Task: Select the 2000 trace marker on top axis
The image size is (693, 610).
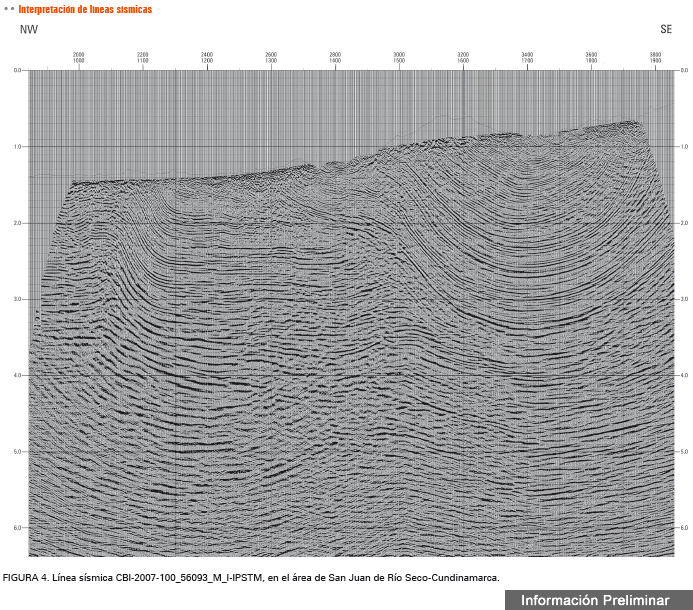Action: click(x=79, y=54)
